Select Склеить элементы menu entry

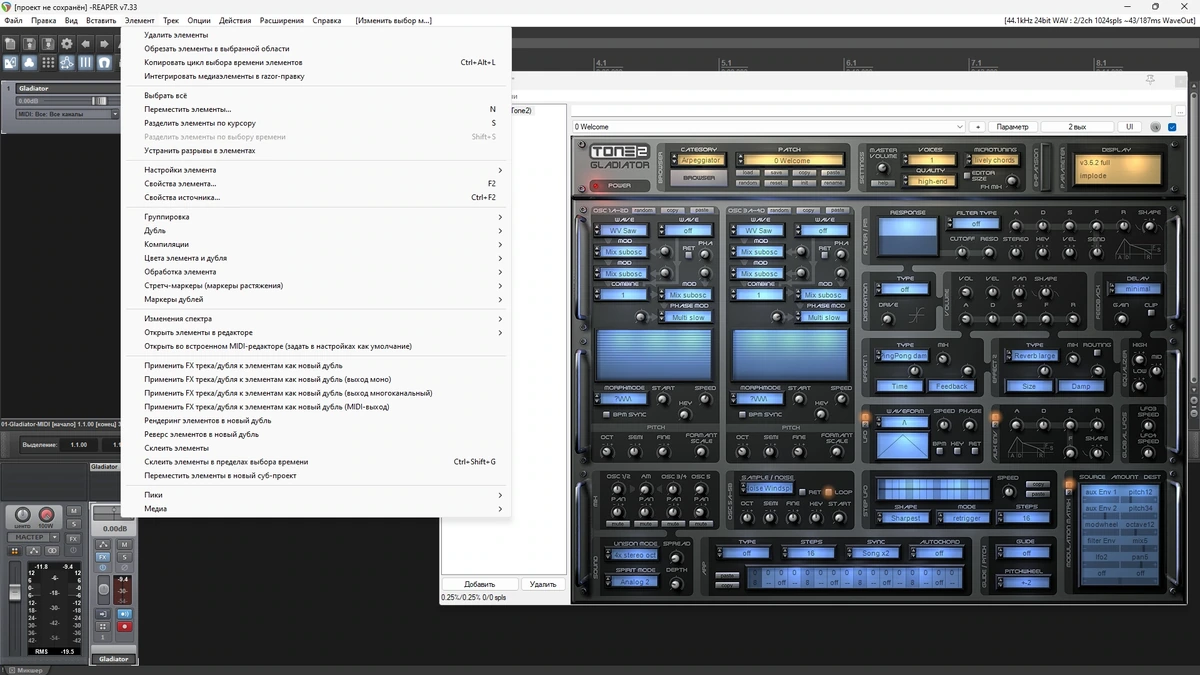316,448
